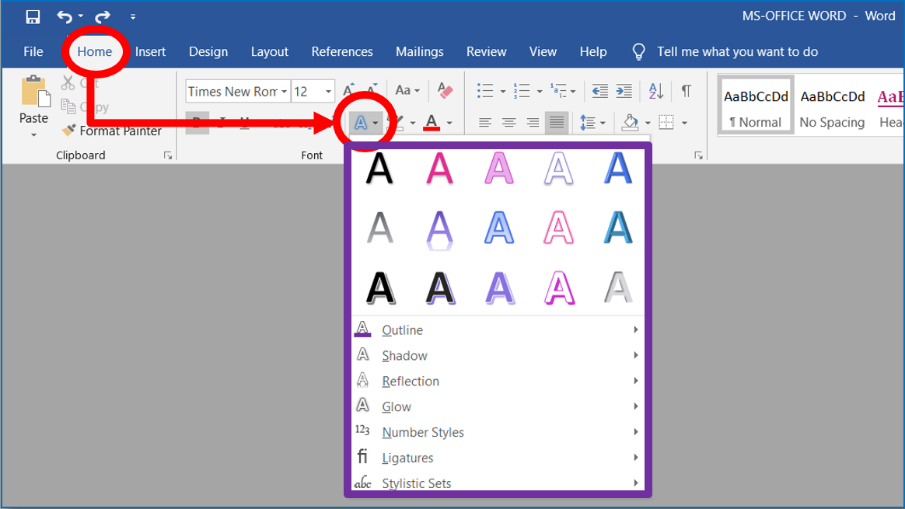Apply the No Spacing style
The image size is (905, 509).
(832, 107)
